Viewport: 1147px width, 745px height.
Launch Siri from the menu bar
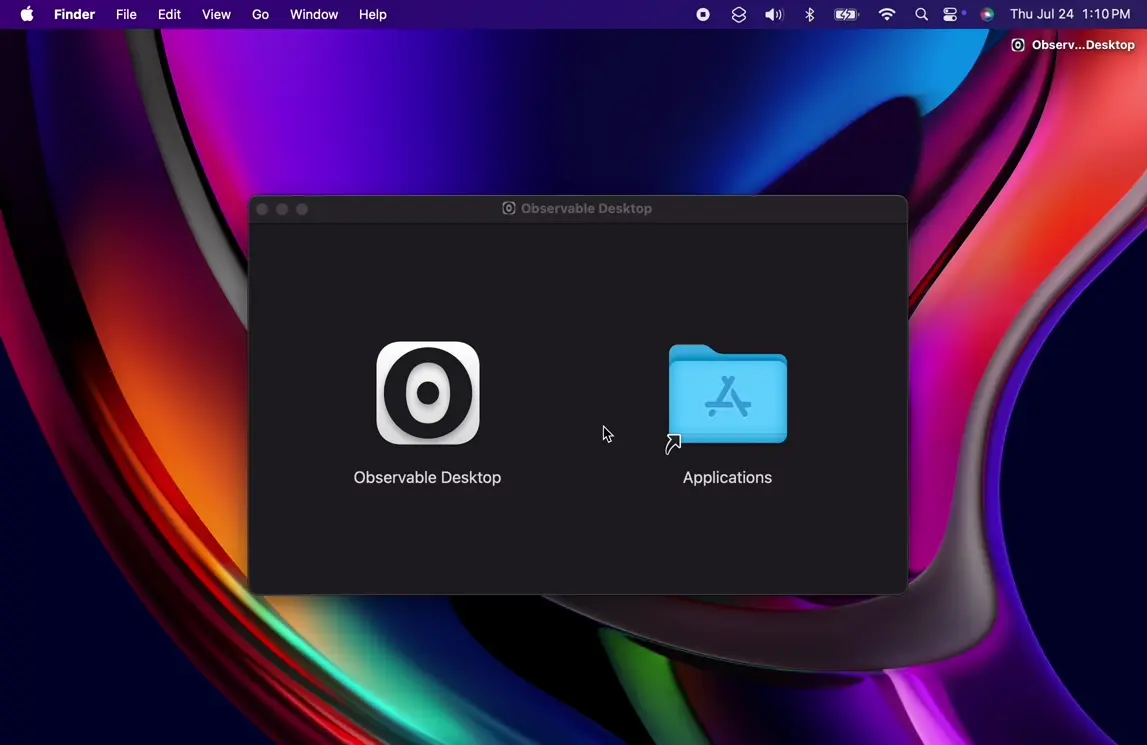[x=987, y=15]
